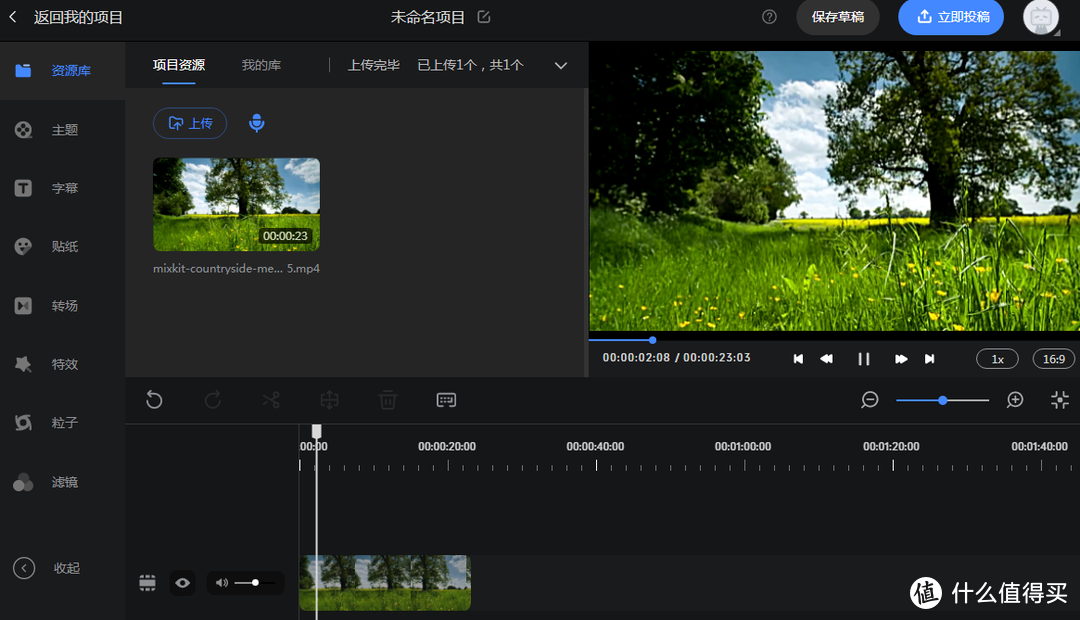Delete the selected clip with trash icon
This screenshot has height=620, width=1080.
pos(388,400)
